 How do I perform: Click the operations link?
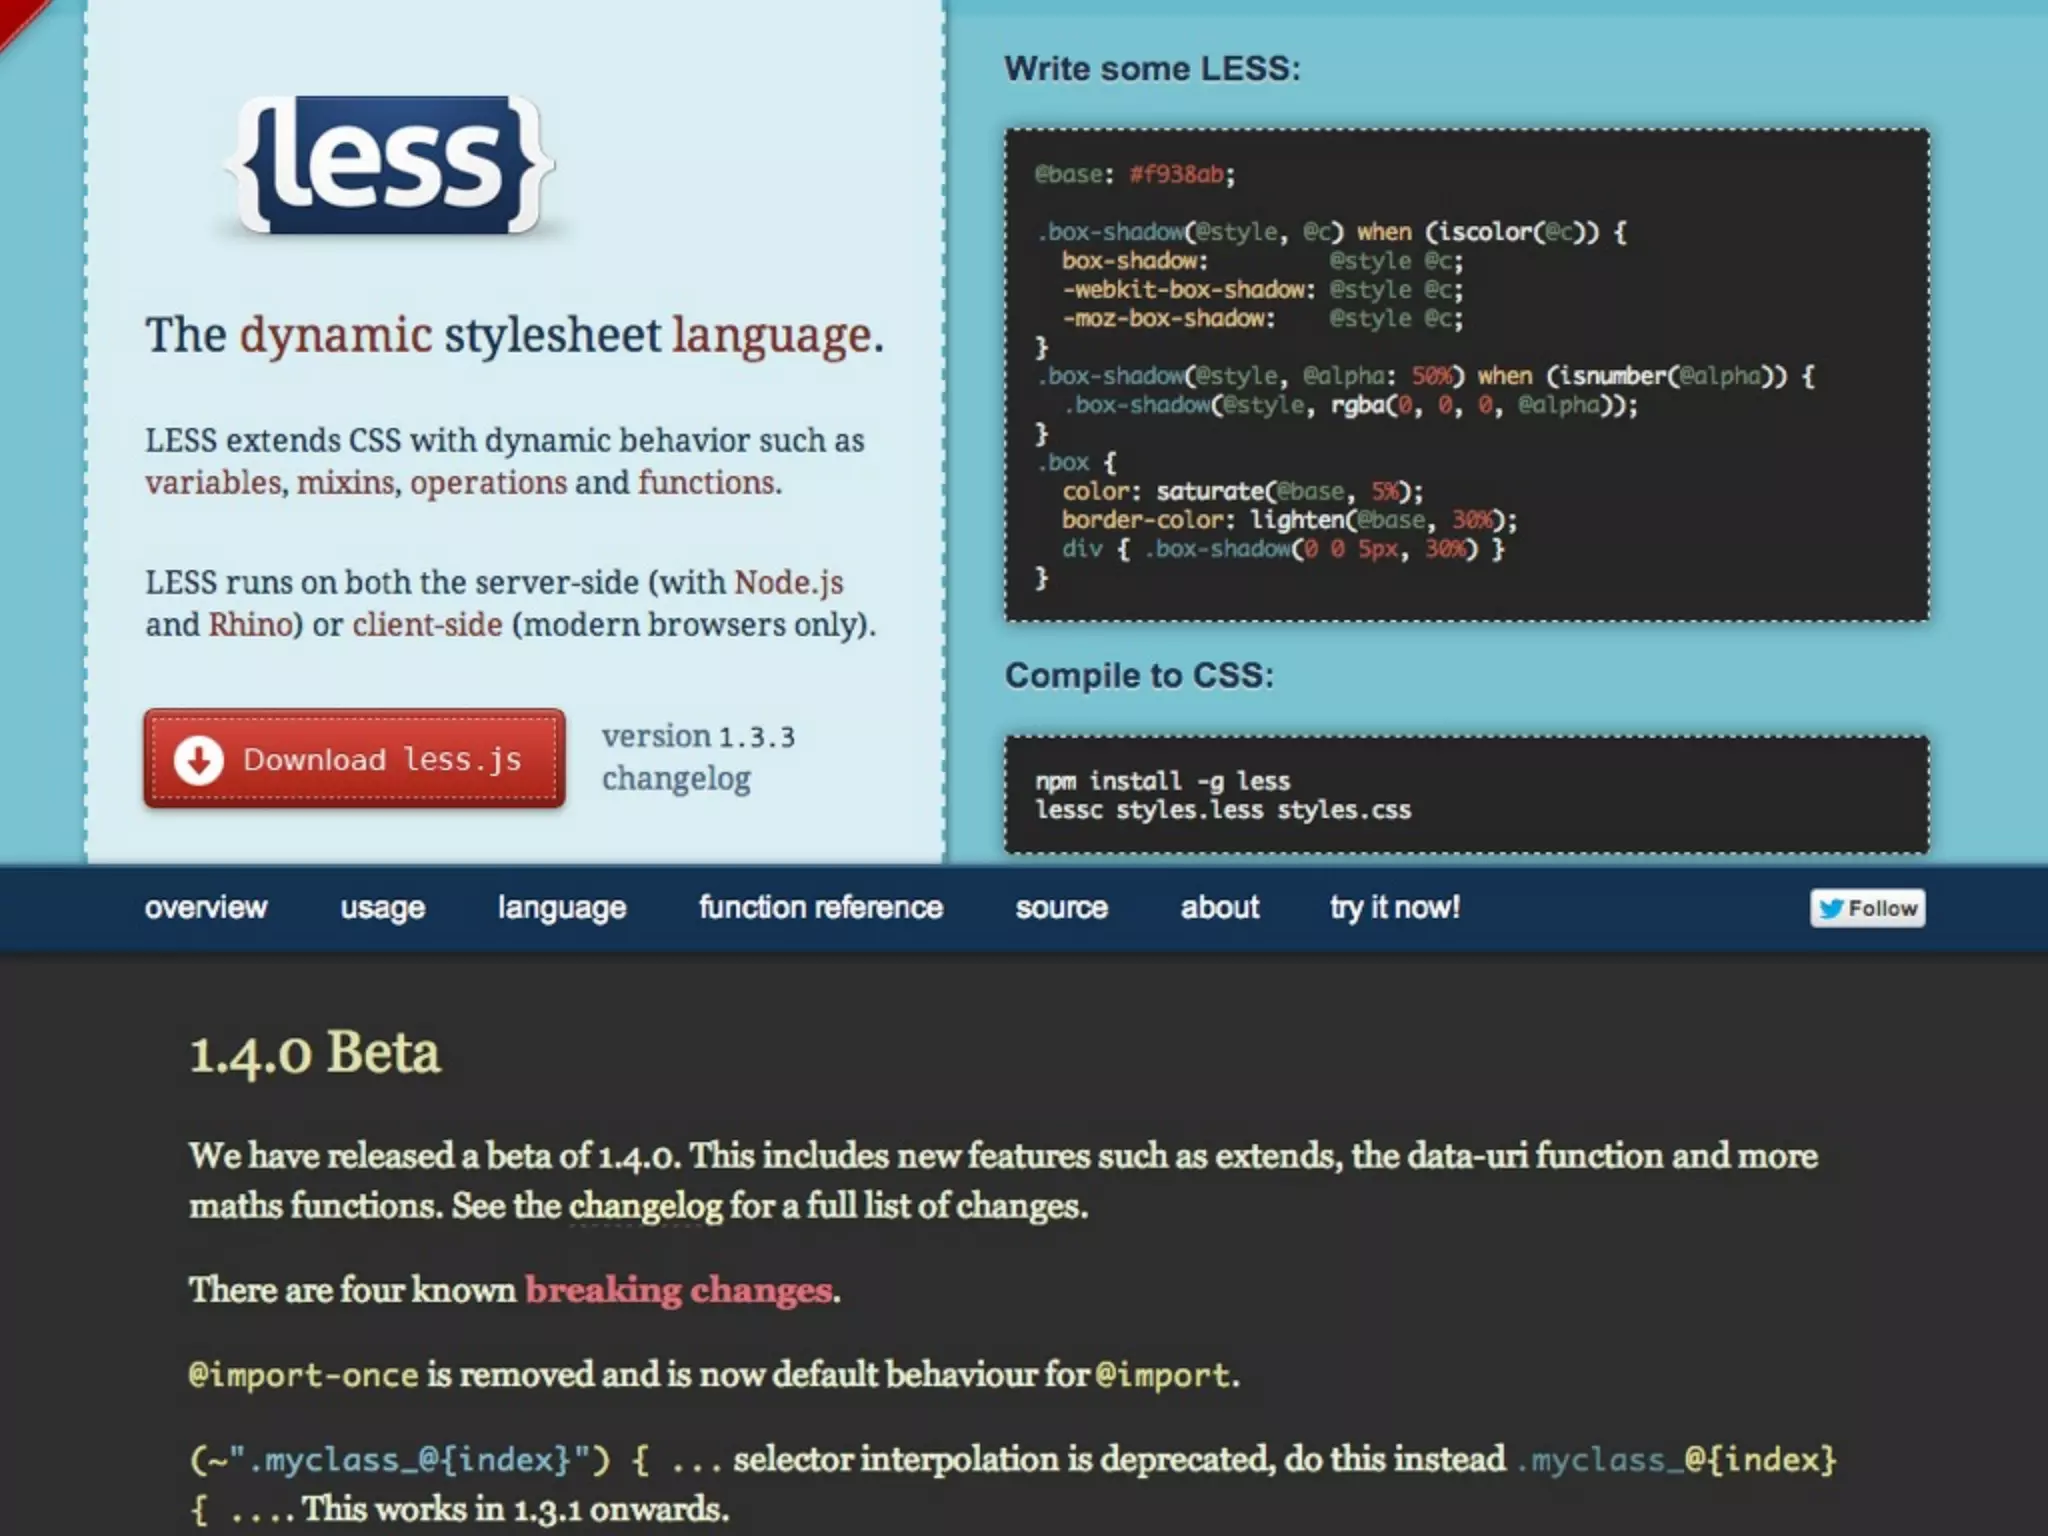488,483
